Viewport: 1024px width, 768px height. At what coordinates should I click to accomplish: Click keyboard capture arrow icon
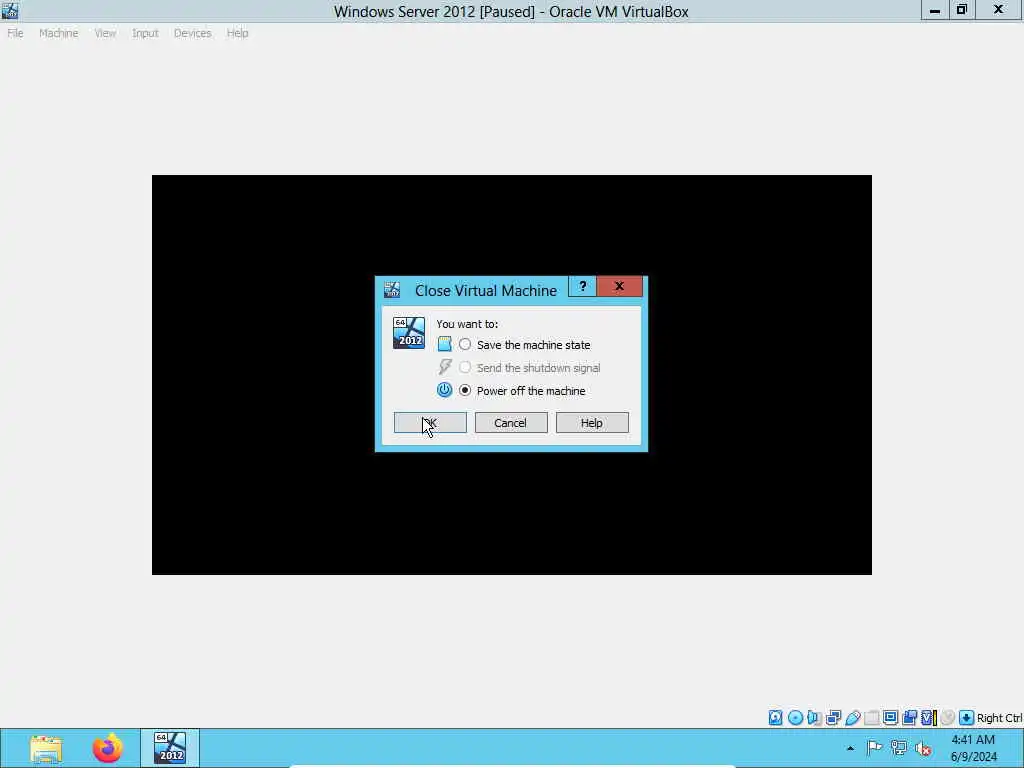tap(967, 718)
